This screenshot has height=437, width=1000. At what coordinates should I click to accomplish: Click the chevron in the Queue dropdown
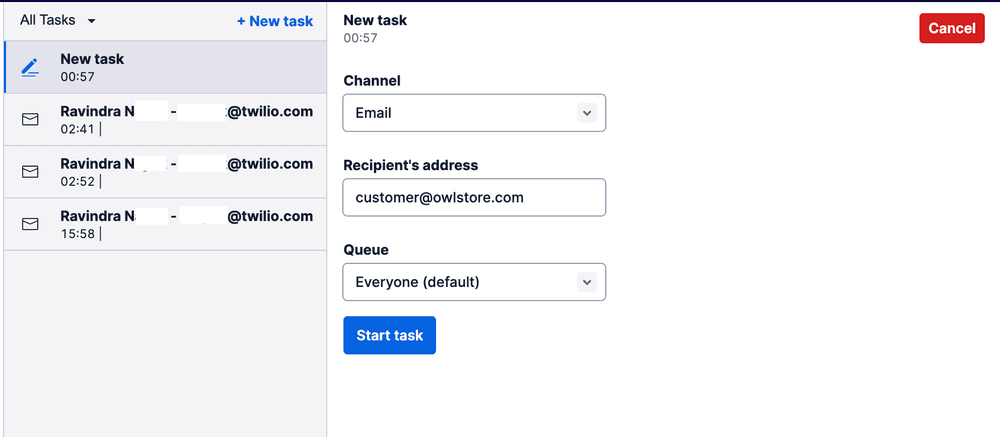coord(587,282)
